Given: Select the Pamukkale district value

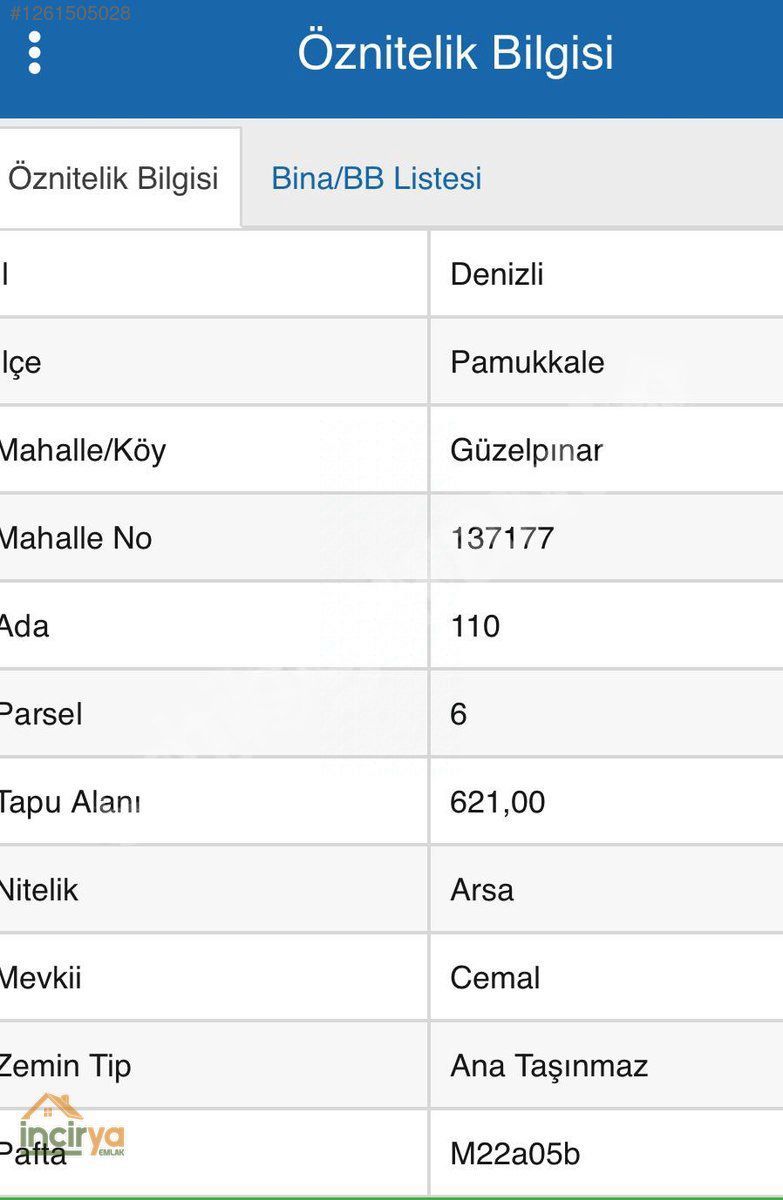Looking at the screenshot, I should click(x=527, y=362).
